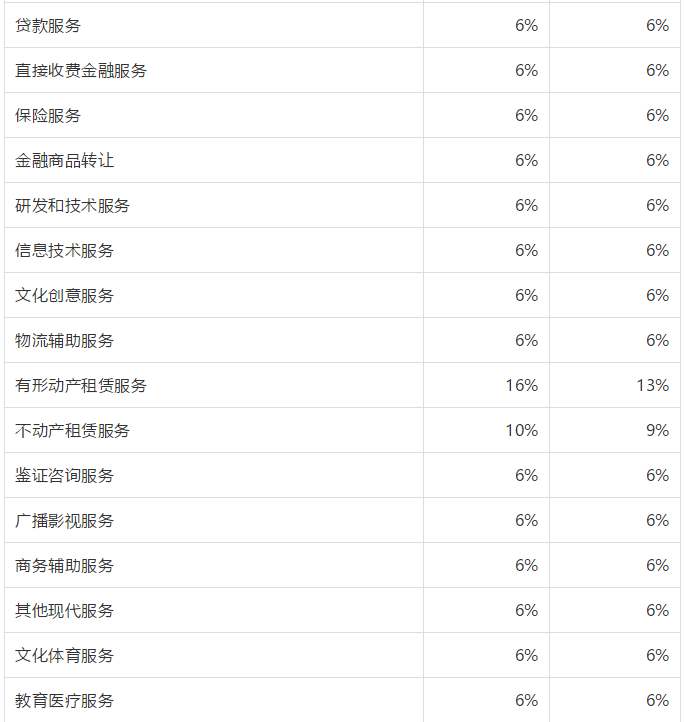Click the 文化体育服务 cell

click(65, 656)
